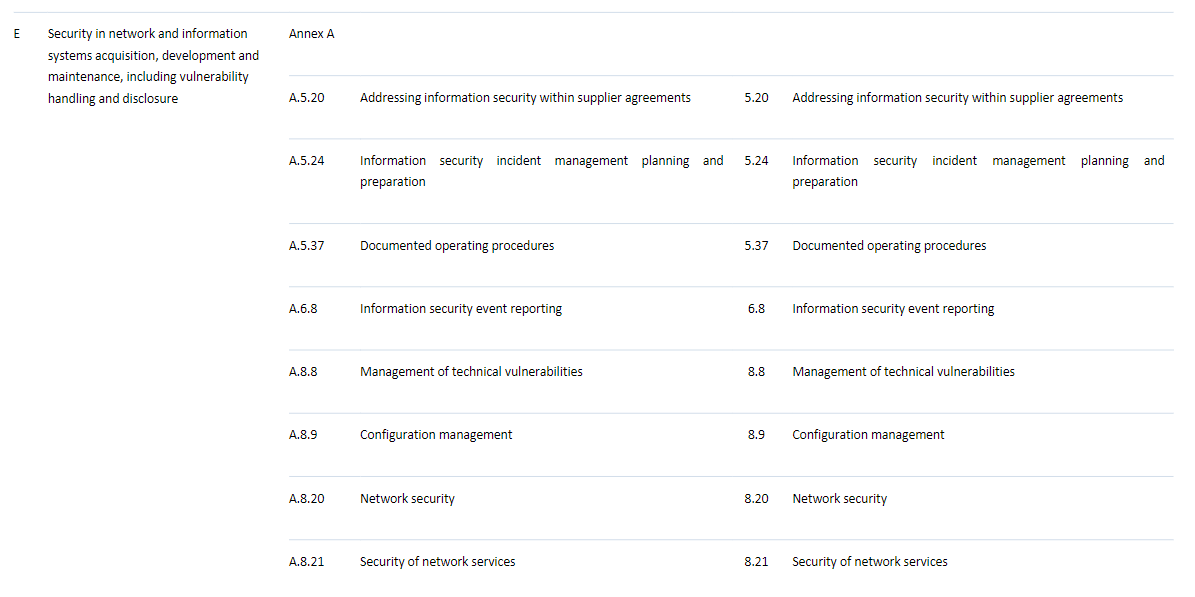The height and width of the screenshot is (597, 1195).
Task: Select control number A.6.8
Action: pos(303,308)
